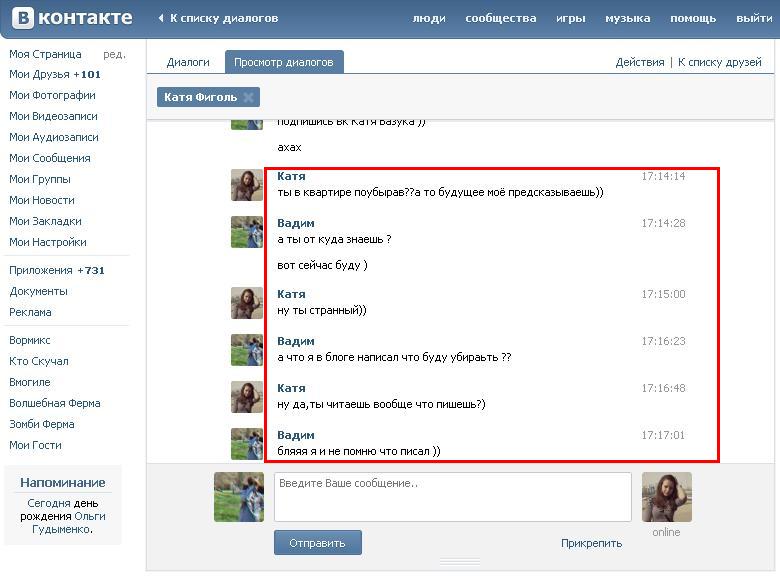This screenshot has width=780, height=577.
Task: Click Вадим's avatar at the 17:16:23 message
Action: pos(247,350)
